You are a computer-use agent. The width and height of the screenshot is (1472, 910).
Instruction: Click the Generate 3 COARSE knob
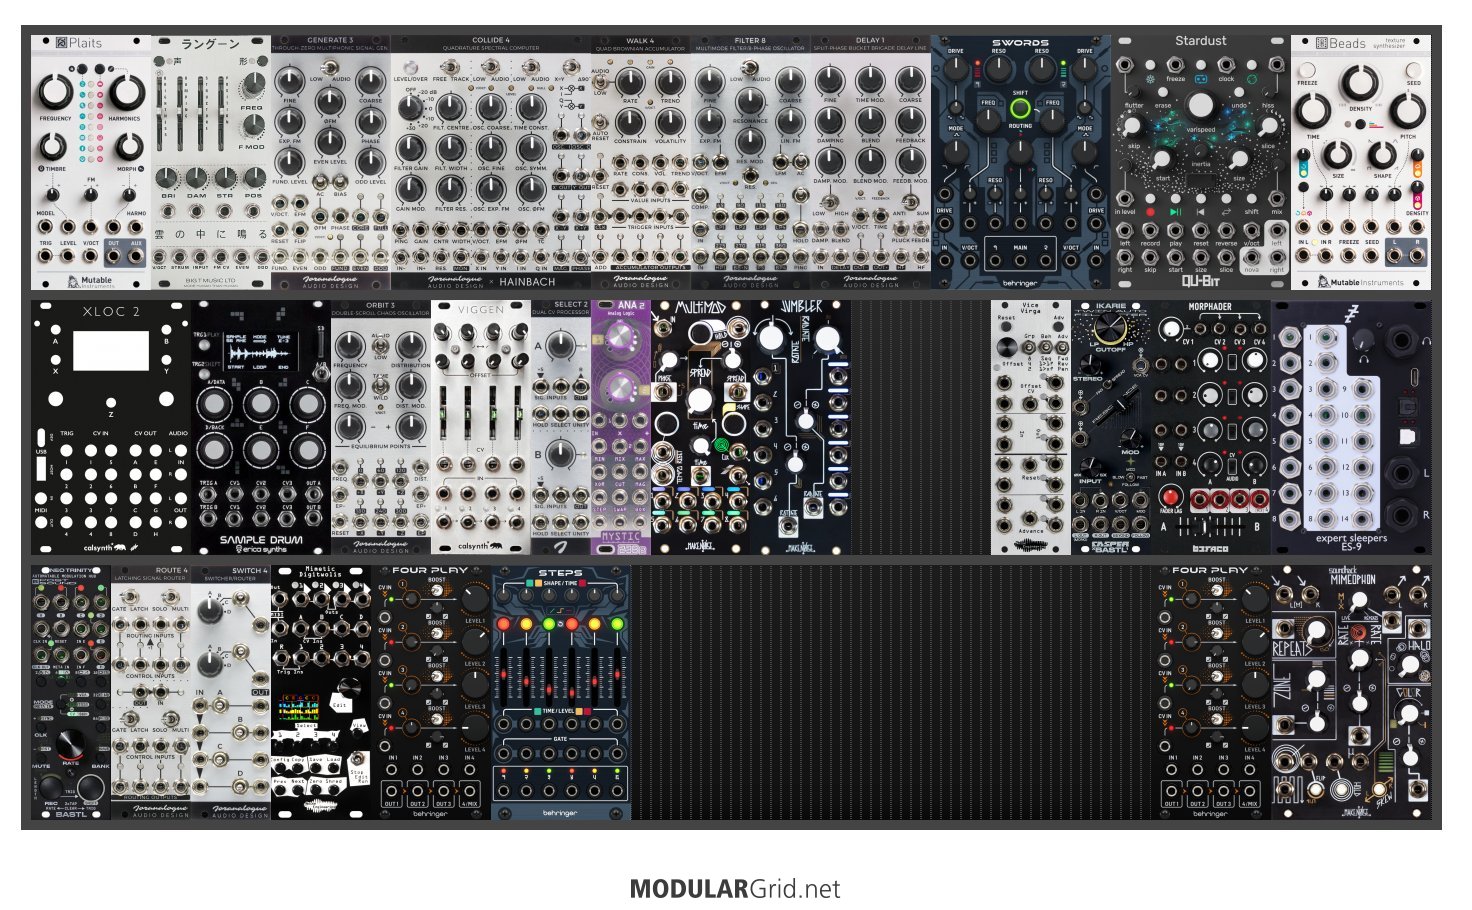tap(371, 81)
